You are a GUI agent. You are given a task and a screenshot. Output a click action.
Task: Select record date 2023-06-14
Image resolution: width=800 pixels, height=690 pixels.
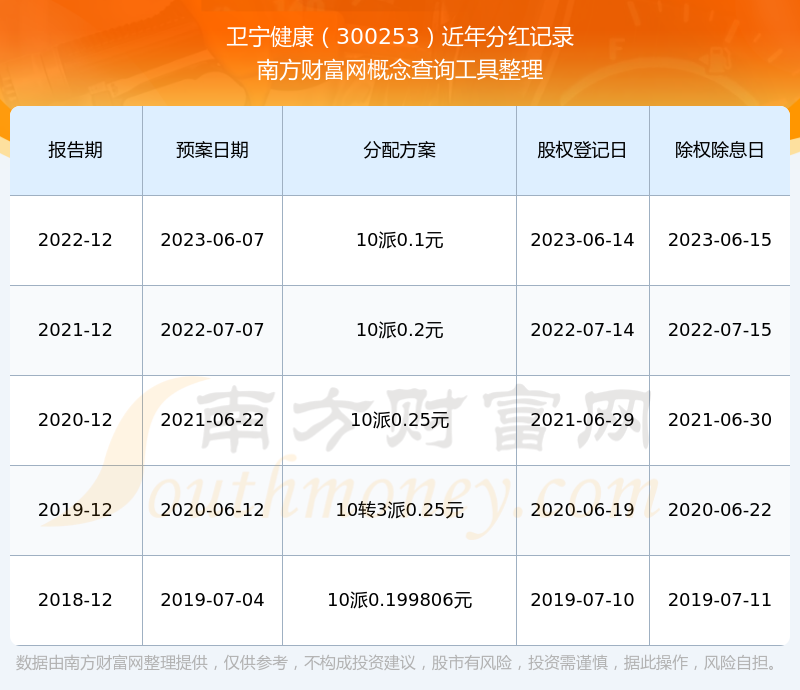[582, 240]
